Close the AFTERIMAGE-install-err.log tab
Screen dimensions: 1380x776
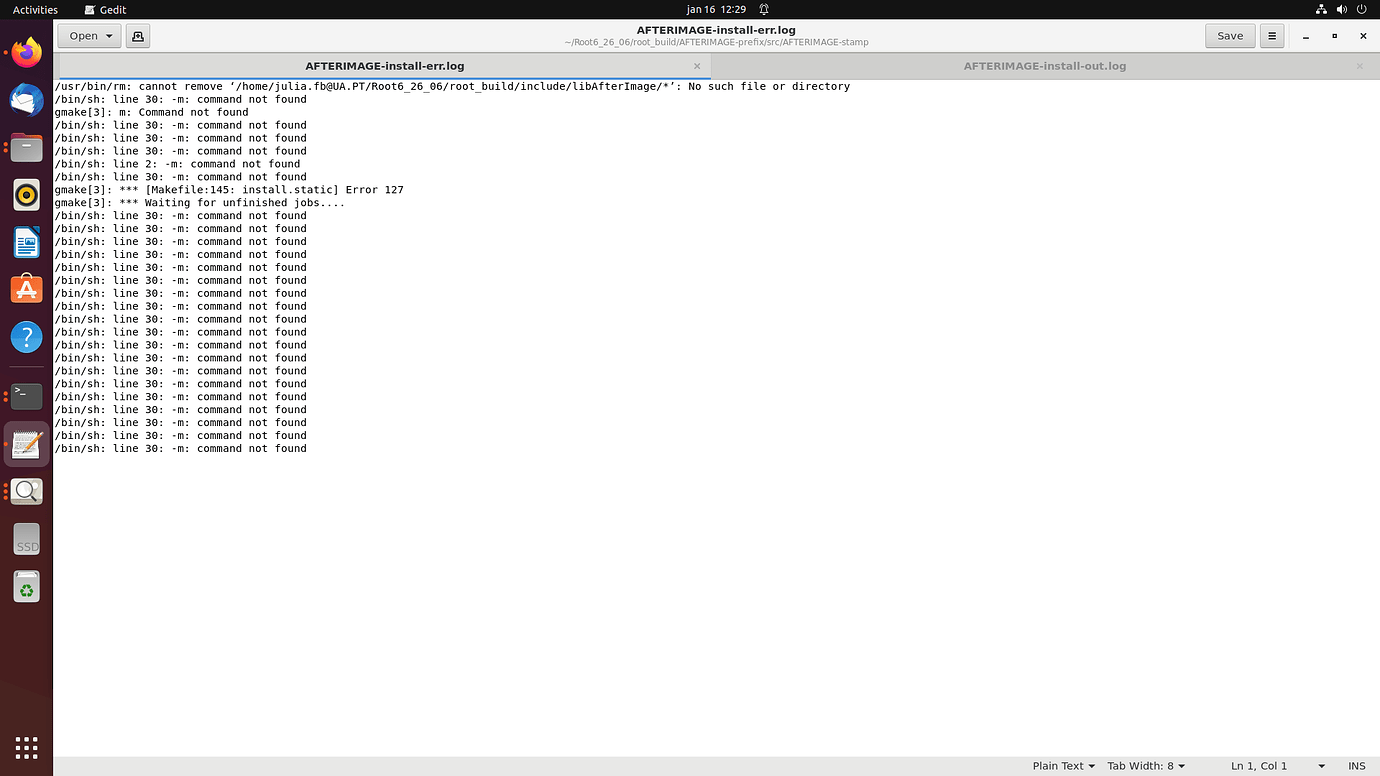(697, 66)
